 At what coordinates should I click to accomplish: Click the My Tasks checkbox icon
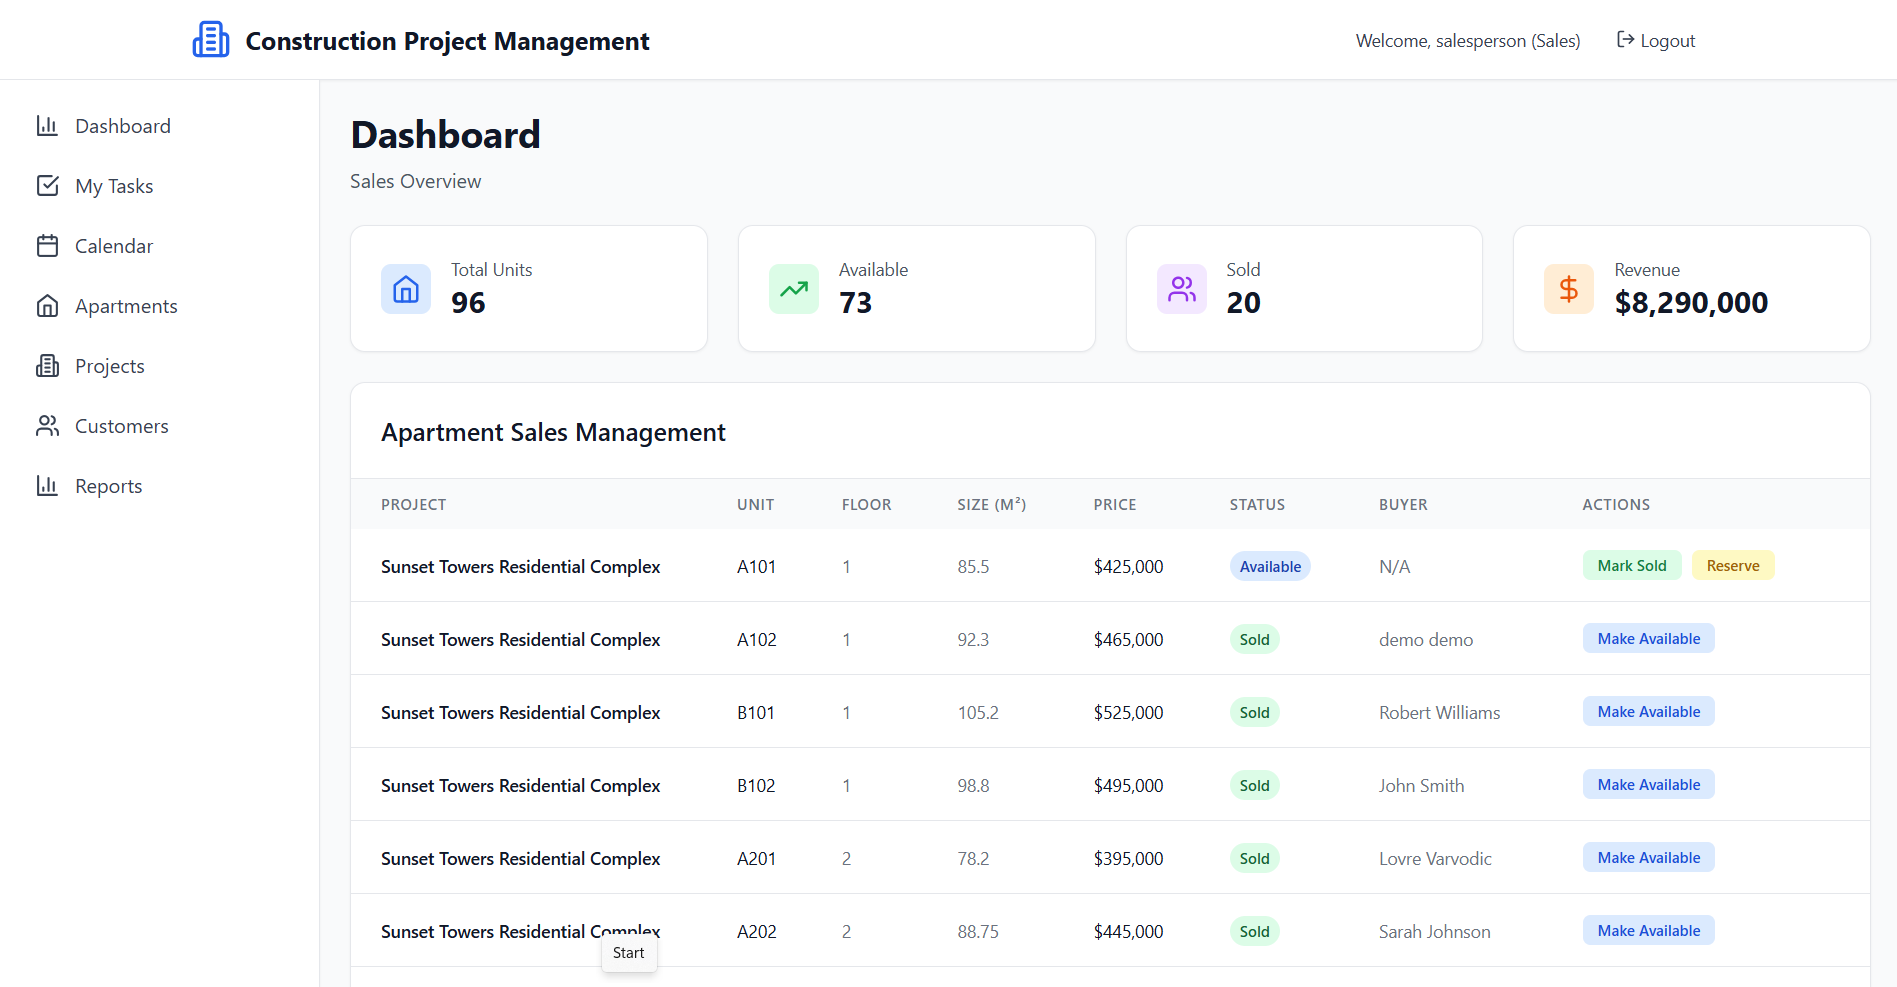point(47,186)
